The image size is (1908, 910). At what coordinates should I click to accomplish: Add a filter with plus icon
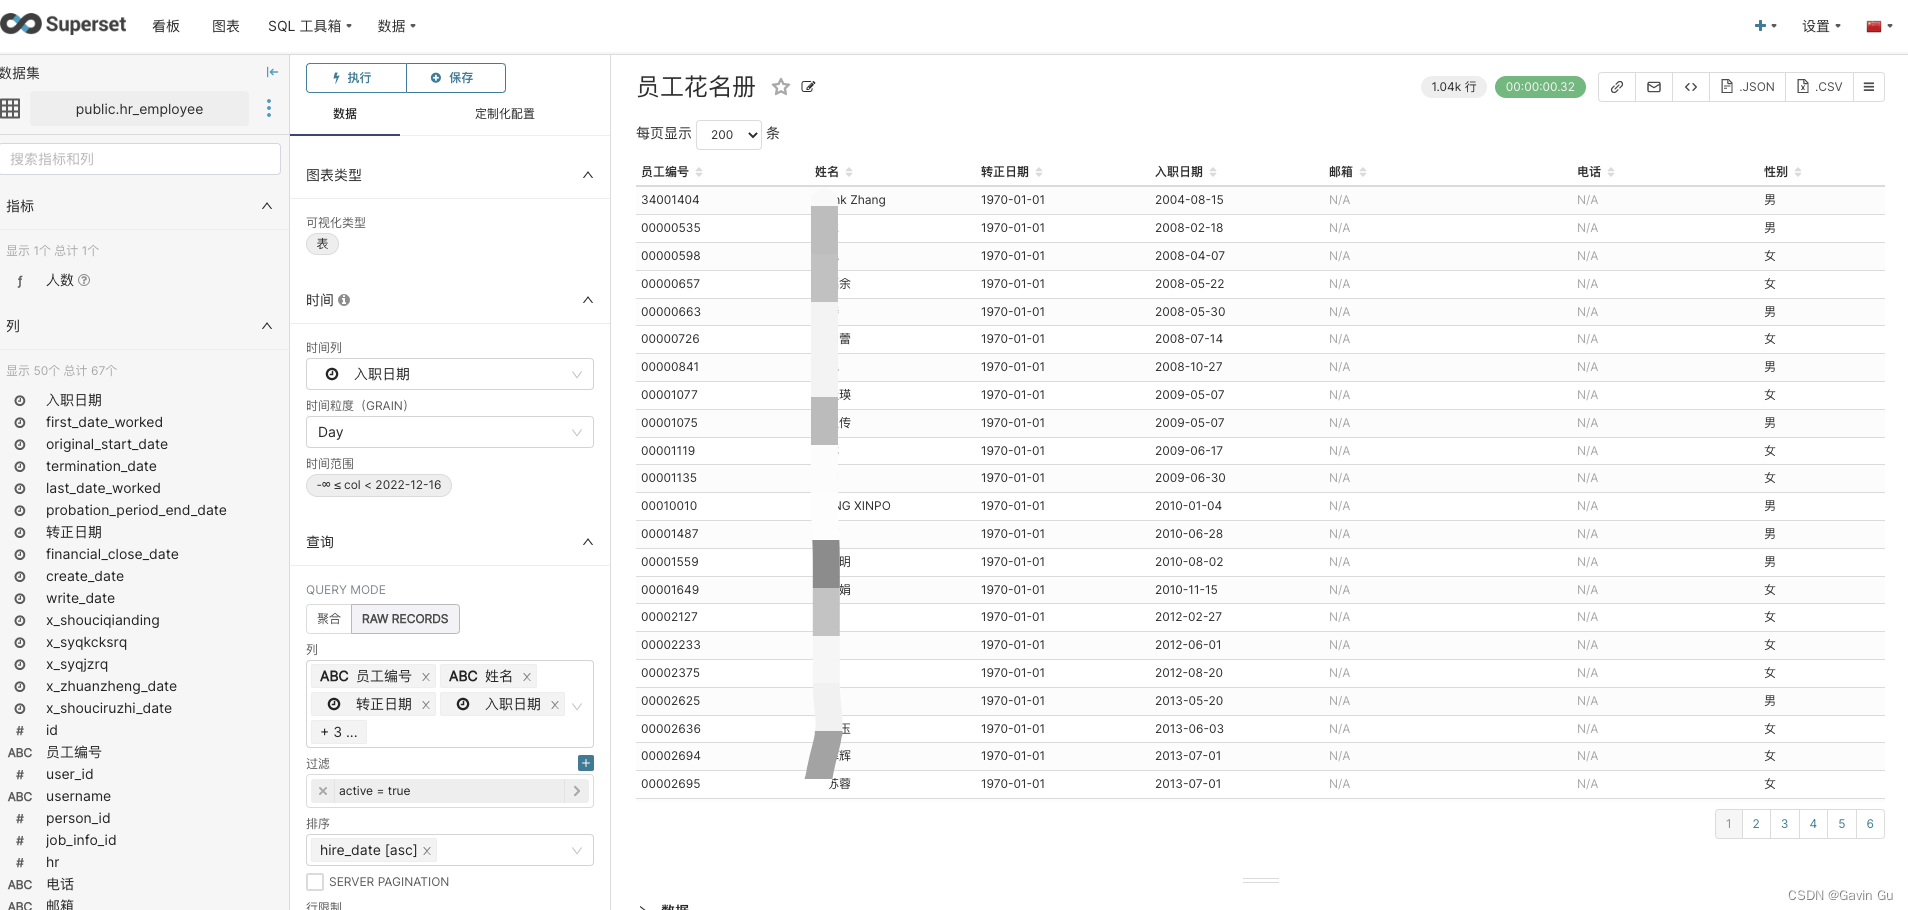[x=586, y=763]
